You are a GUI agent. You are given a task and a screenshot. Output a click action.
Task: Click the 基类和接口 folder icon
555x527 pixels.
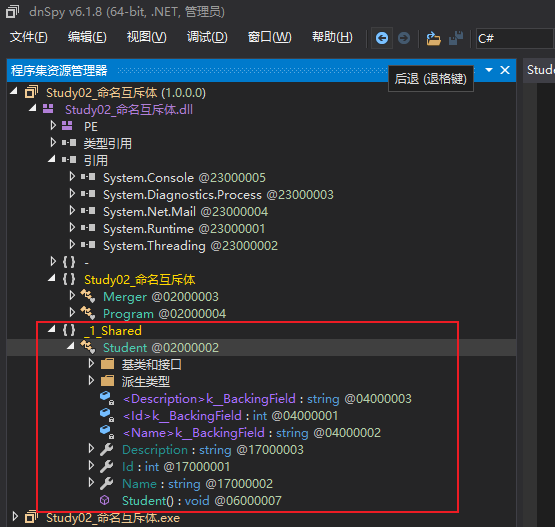coord(107,364)
